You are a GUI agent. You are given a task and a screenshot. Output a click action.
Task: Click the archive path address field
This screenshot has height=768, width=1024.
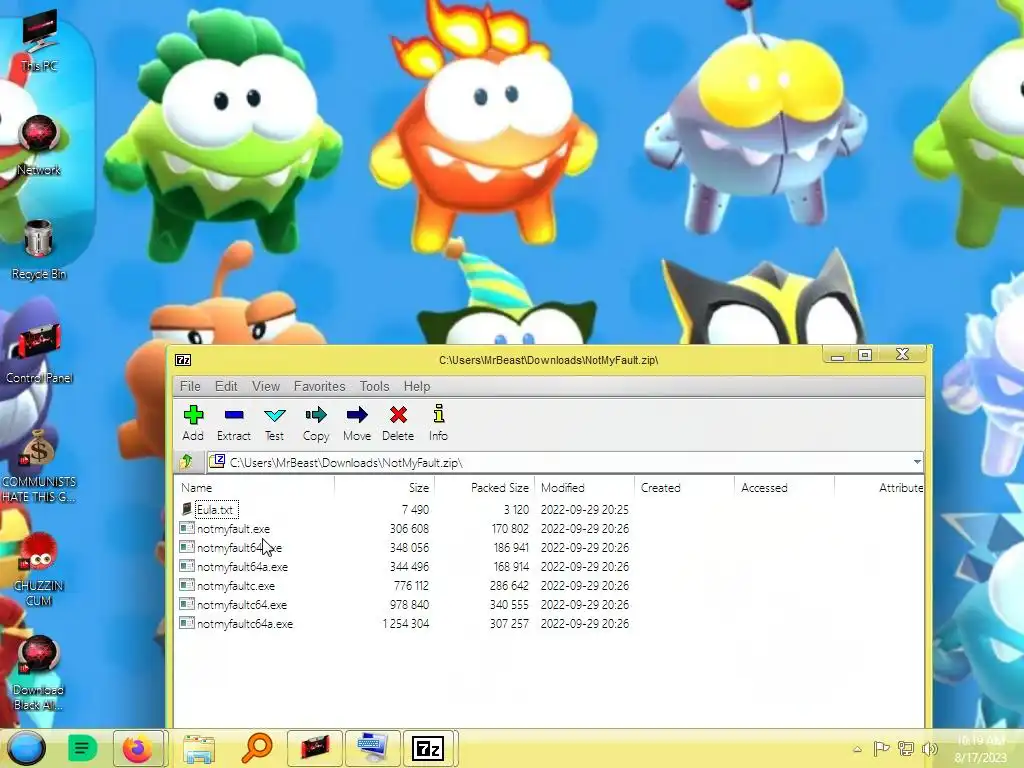click(564, 462)
